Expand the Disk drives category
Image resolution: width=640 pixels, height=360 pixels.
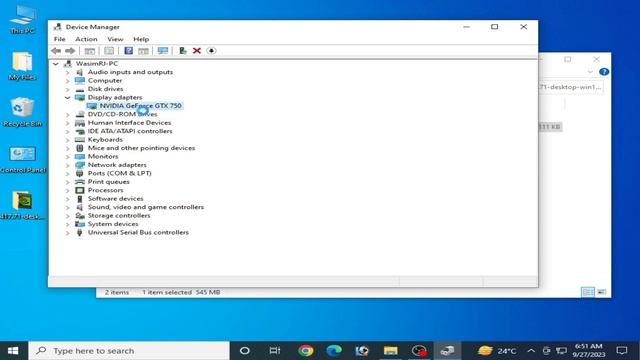68,89
